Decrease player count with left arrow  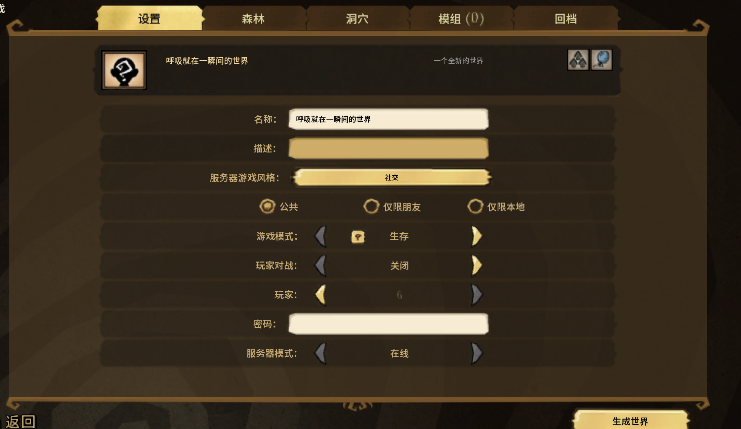point(320,295)
